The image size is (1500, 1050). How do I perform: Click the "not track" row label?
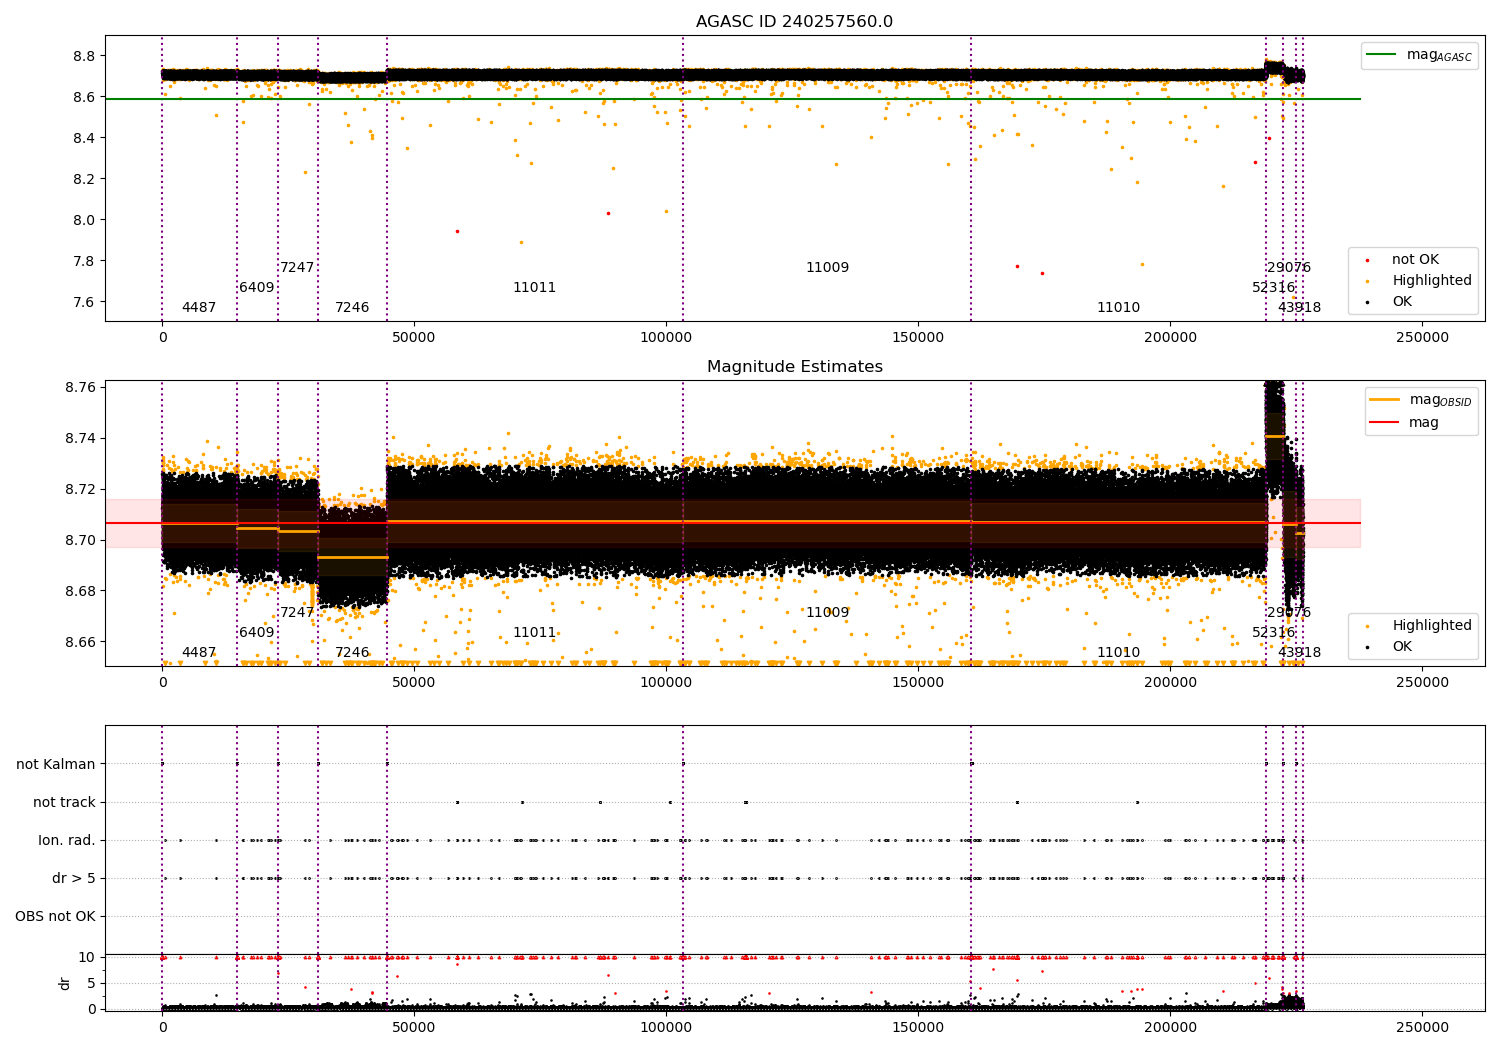[64, 802]
